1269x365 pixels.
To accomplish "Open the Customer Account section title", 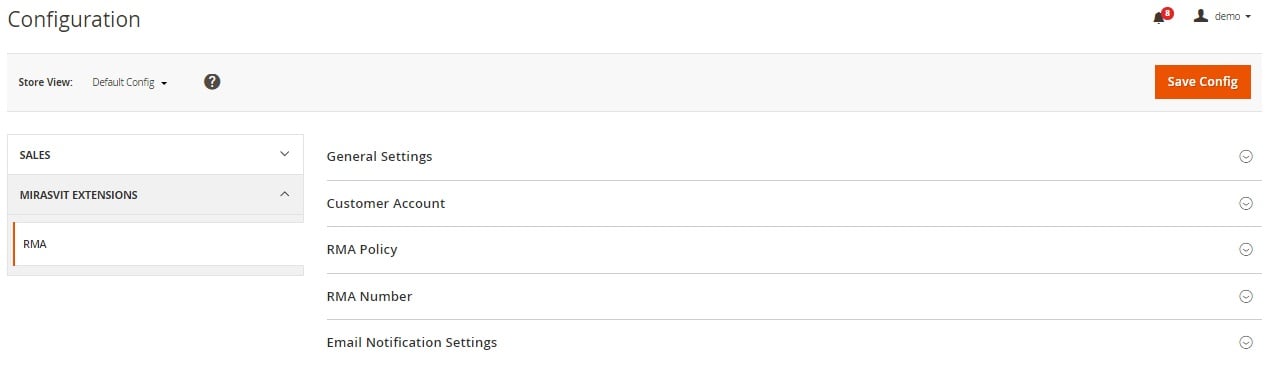I will (386, 203).
